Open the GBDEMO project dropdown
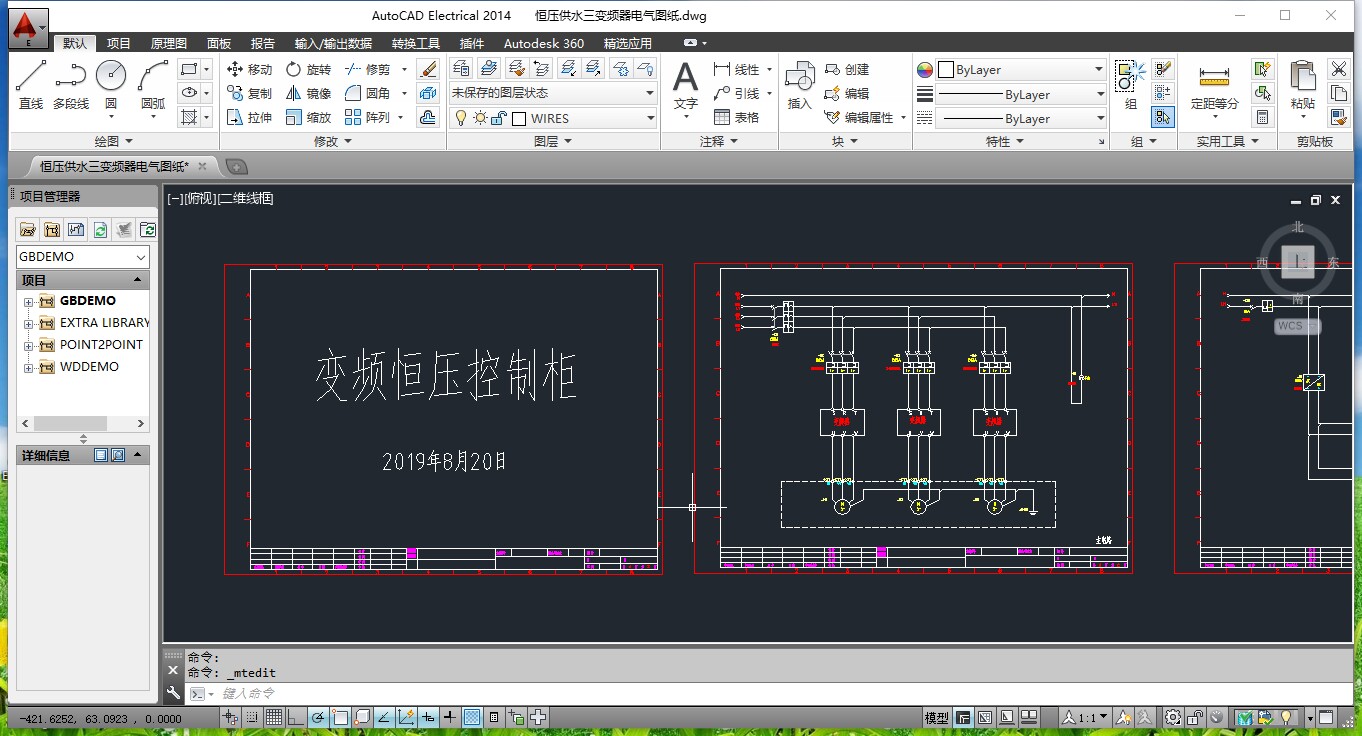This screenshot has width=1362, height=736. pyautogui.click(x=83, y=257)
